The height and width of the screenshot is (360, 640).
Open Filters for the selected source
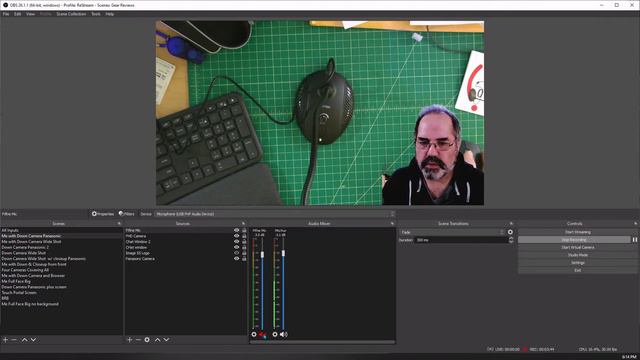click(x=127, y=214)
